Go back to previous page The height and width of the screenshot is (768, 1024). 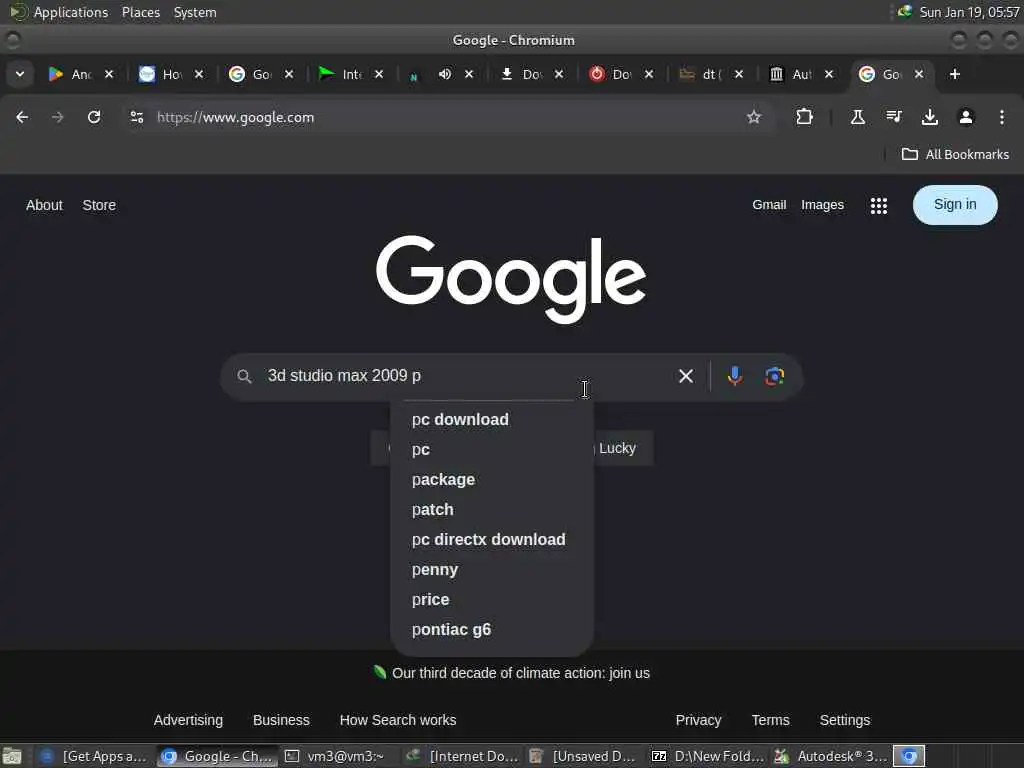(x=22, y=117)
